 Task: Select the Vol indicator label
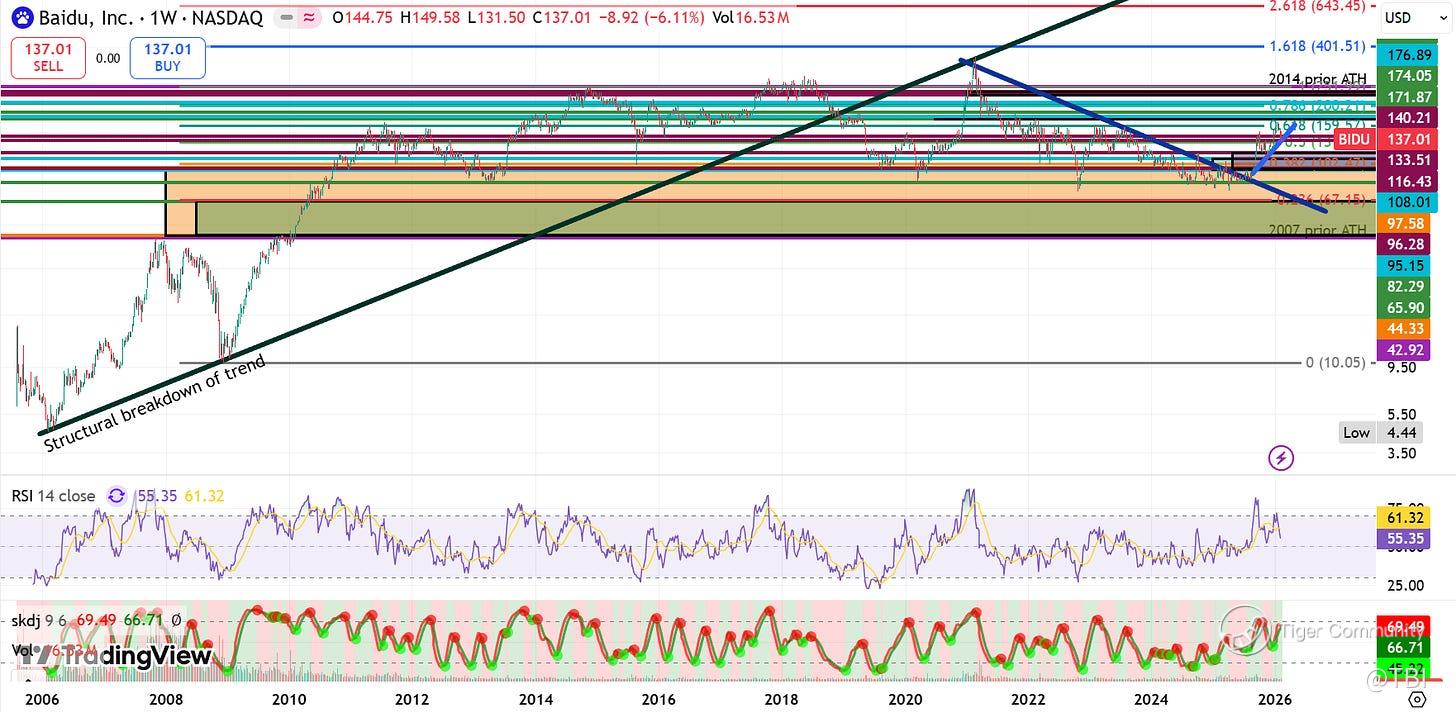point(23,649)
